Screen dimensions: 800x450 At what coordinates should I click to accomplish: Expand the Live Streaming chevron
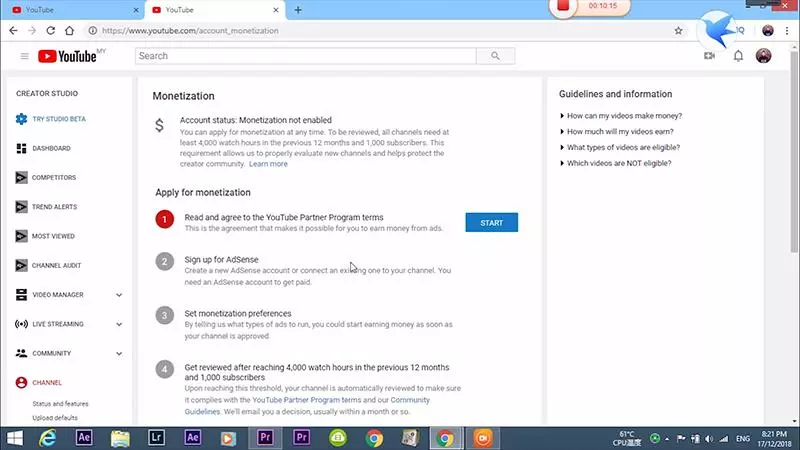(119, 324)
